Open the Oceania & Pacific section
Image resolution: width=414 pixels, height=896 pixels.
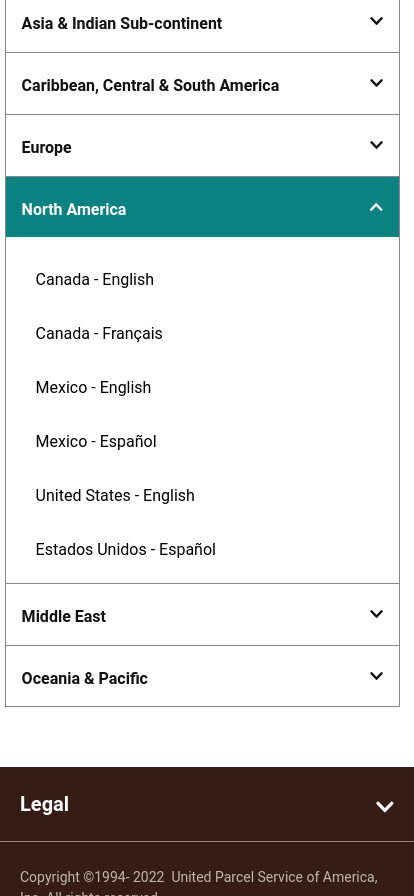202,677
